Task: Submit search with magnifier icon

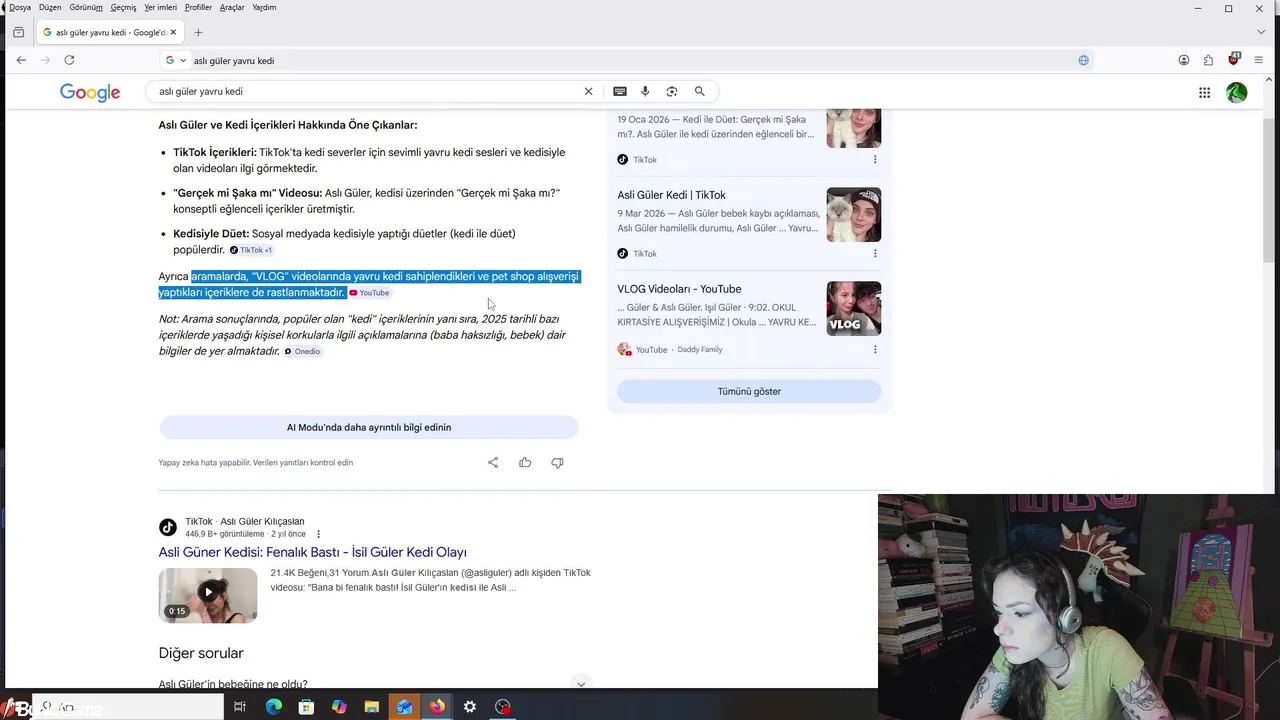Action: point(700,91)
